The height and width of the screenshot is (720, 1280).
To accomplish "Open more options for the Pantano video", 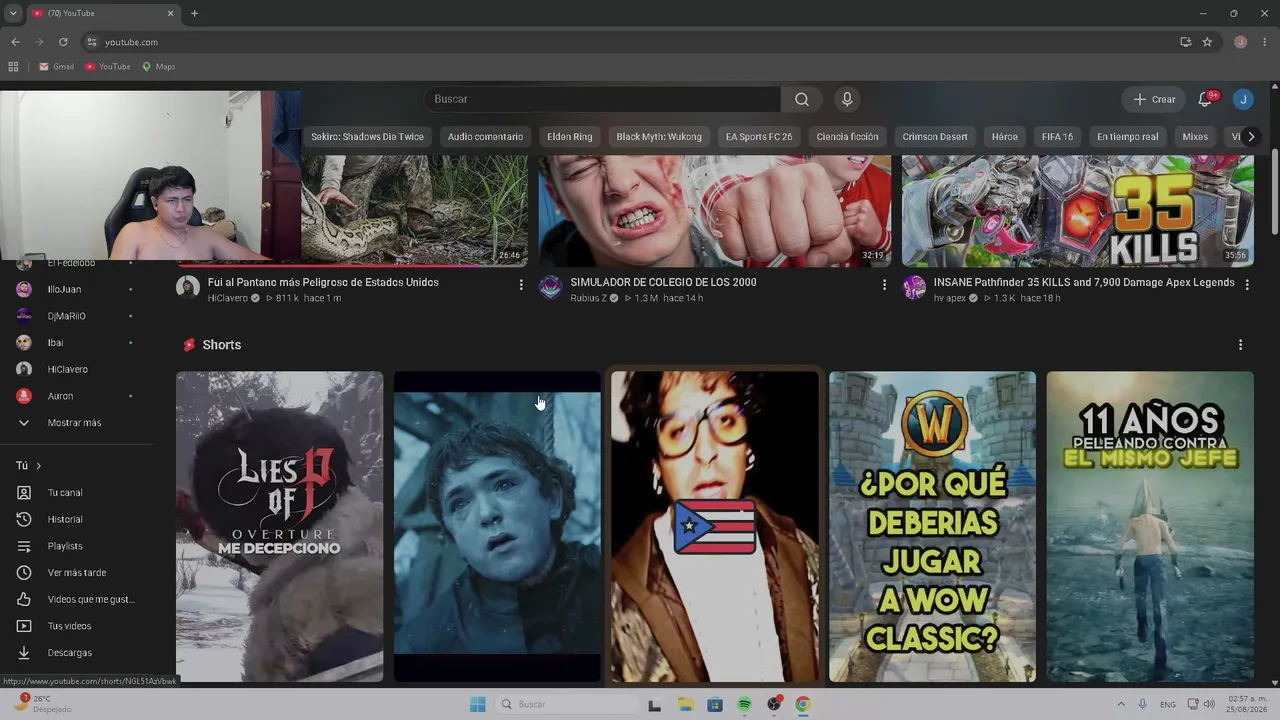I will pyautogui.click(x=521, y=285).
